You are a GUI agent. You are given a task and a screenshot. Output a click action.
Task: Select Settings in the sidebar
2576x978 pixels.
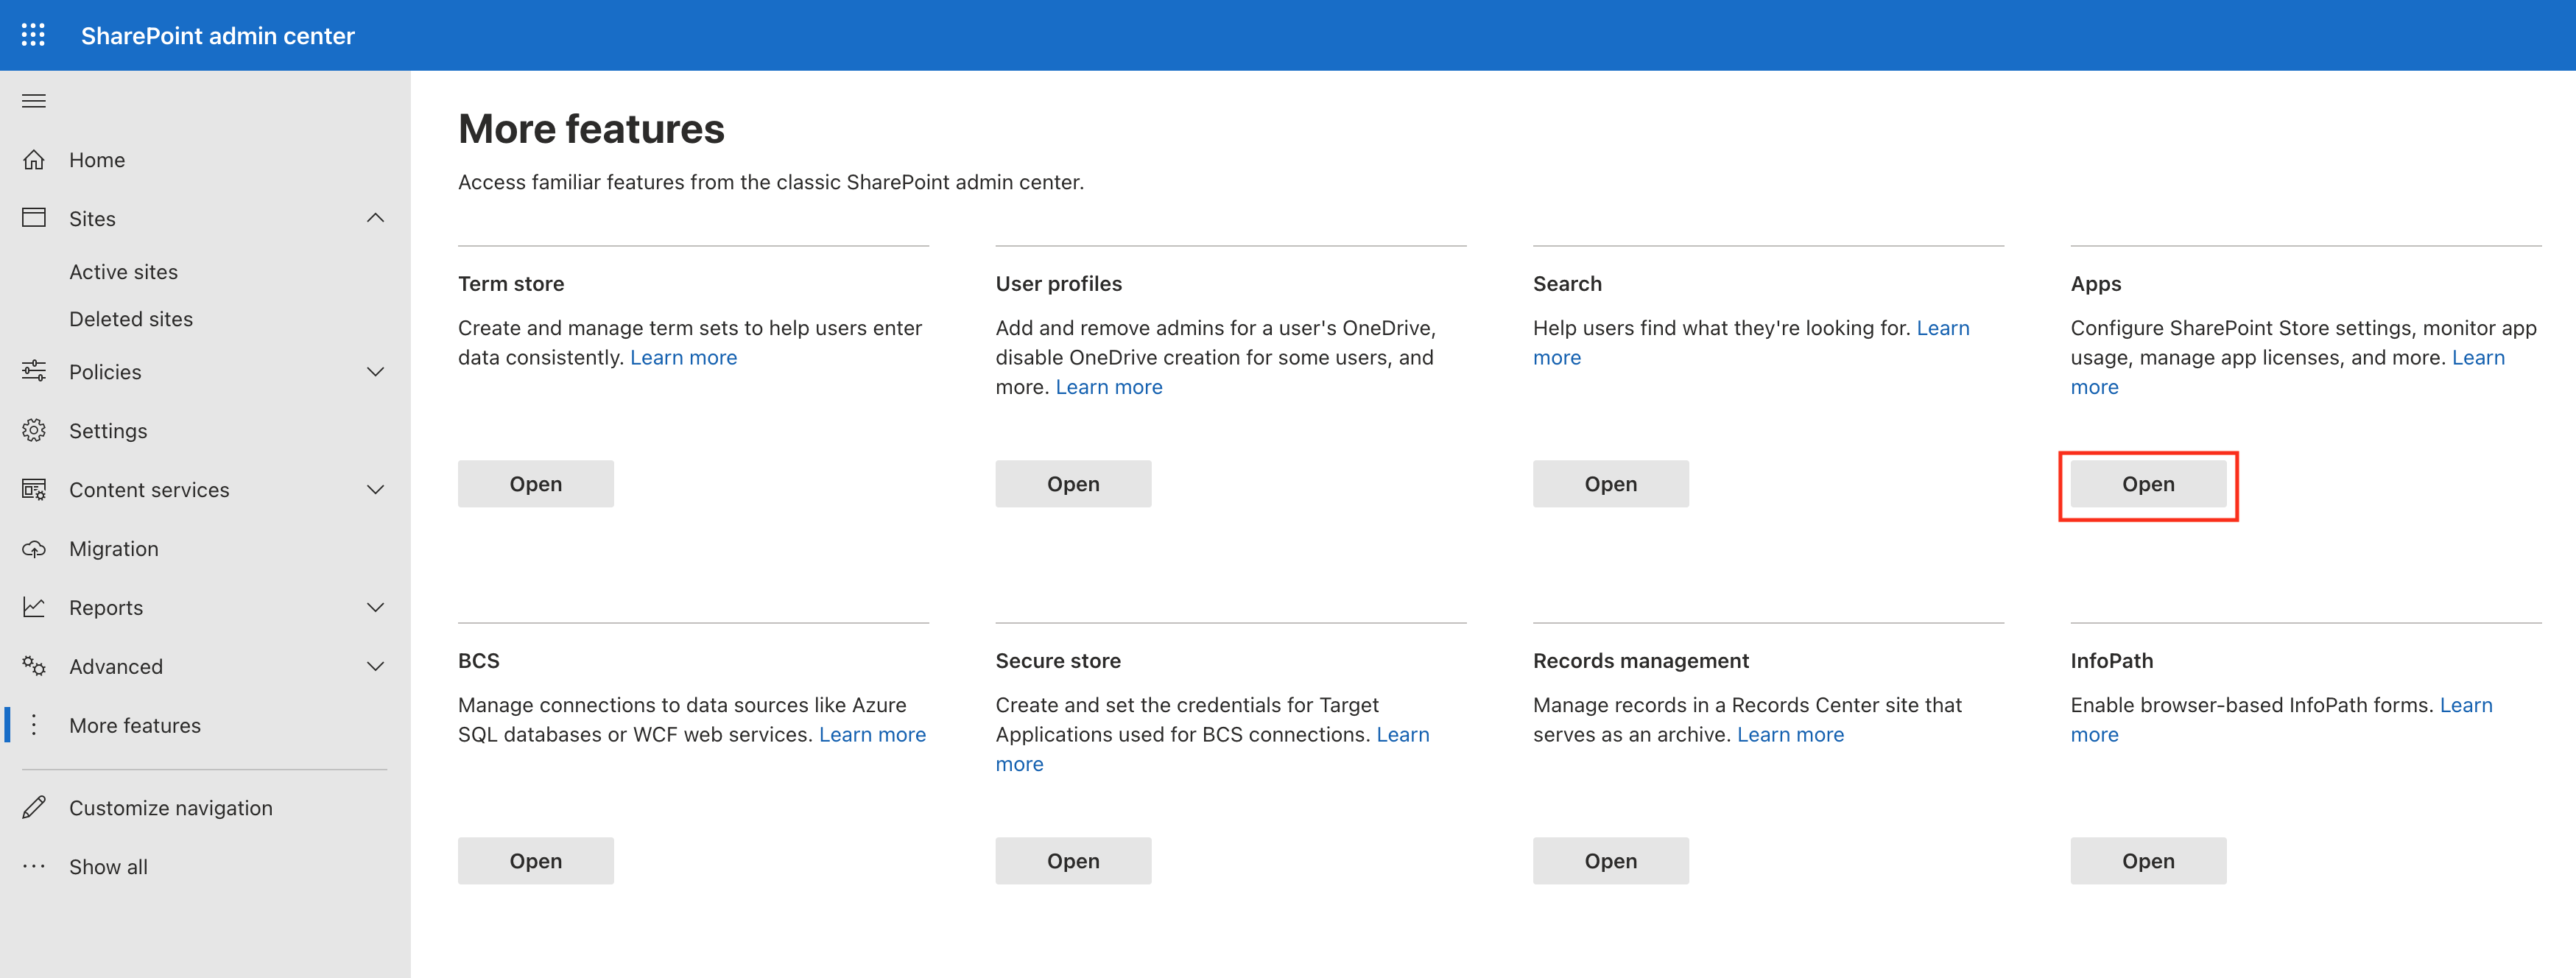[x=108, y=431]
